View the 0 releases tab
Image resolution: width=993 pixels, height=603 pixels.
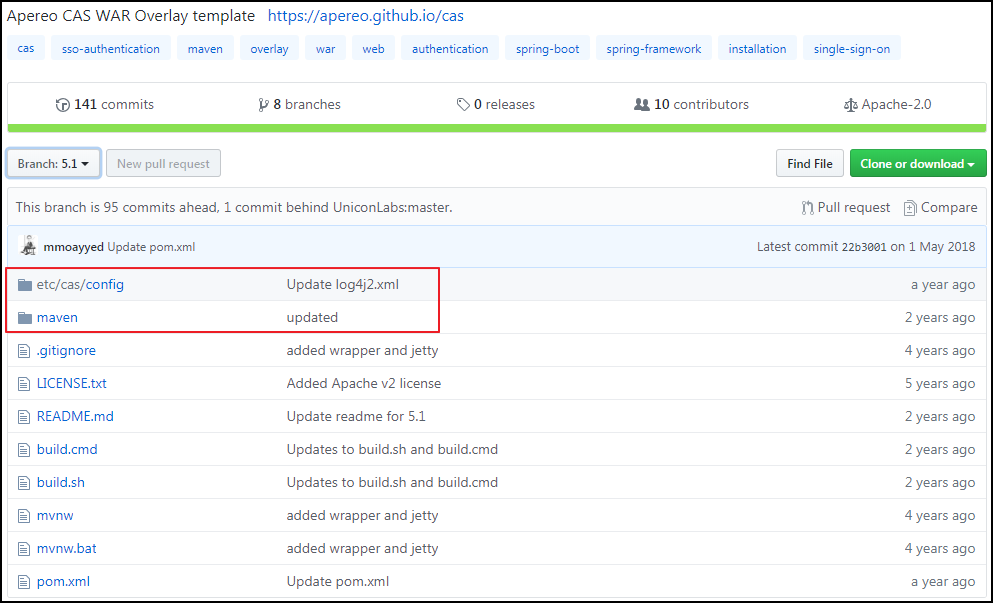pyautogui.click(x=496, y=105)
